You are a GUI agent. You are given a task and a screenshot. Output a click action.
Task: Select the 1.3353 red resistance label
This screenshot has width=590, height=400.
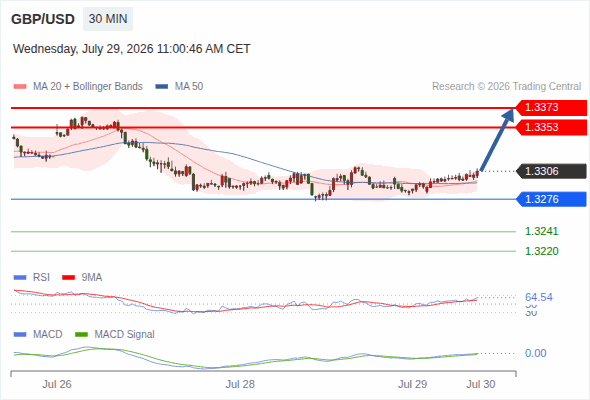pos(551,128)
